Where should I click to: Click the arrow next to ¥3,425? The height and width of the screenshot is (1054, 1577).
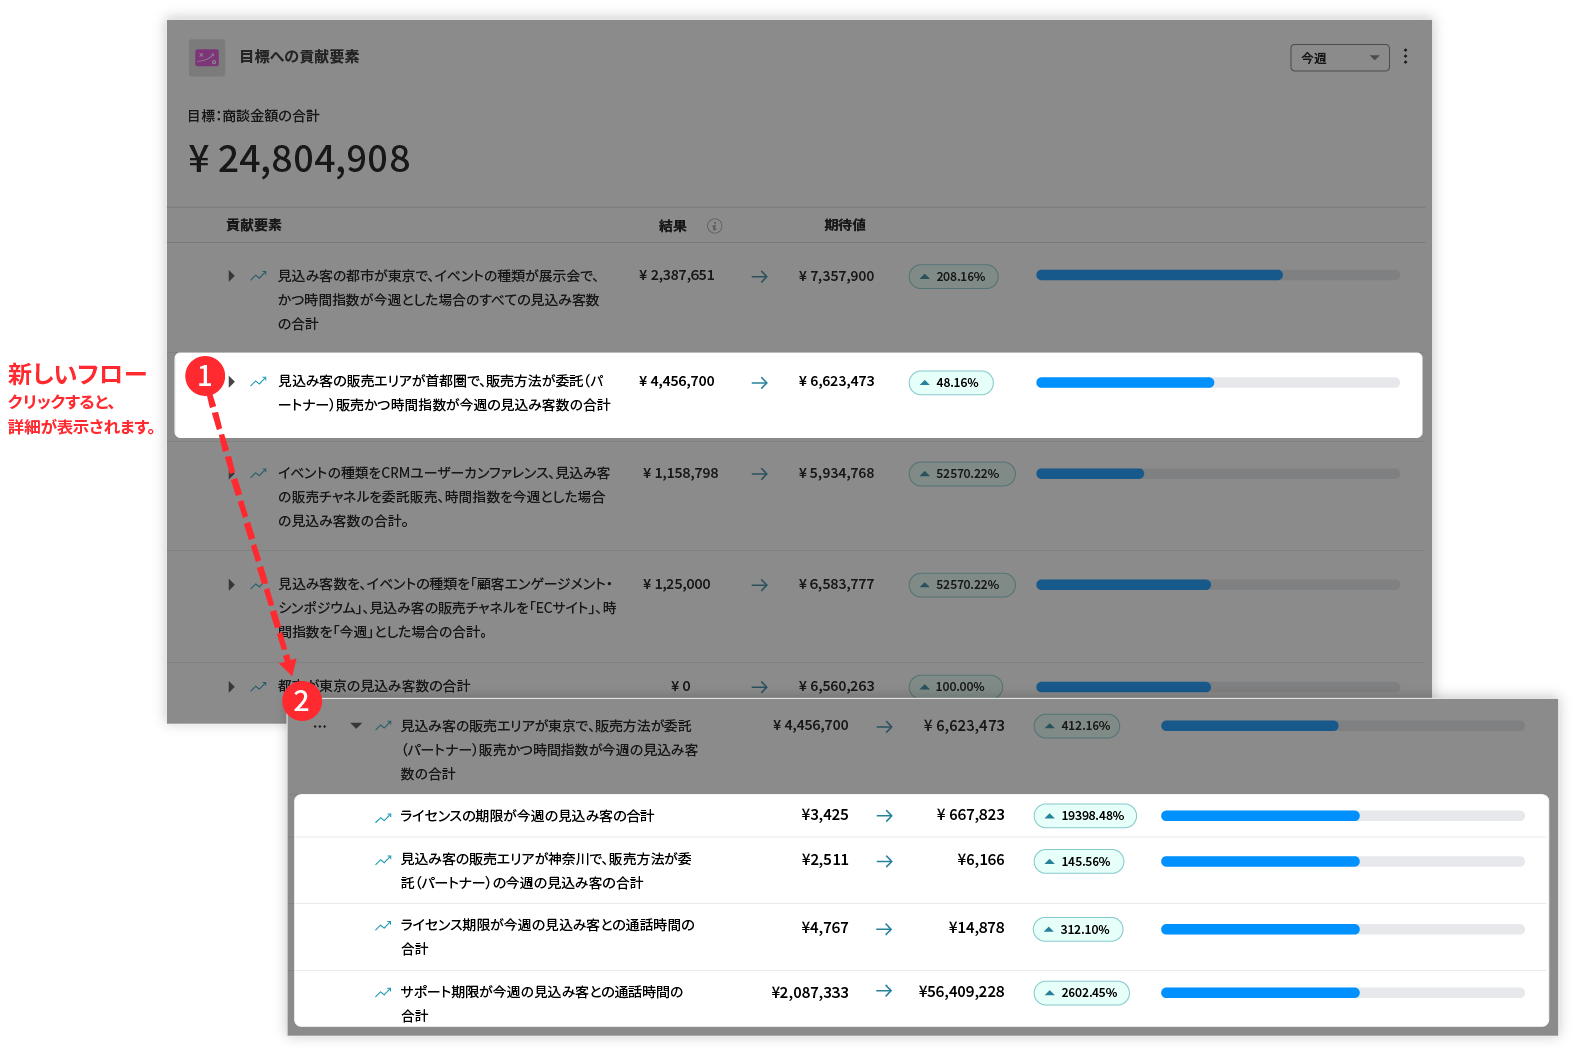(885, 816)
